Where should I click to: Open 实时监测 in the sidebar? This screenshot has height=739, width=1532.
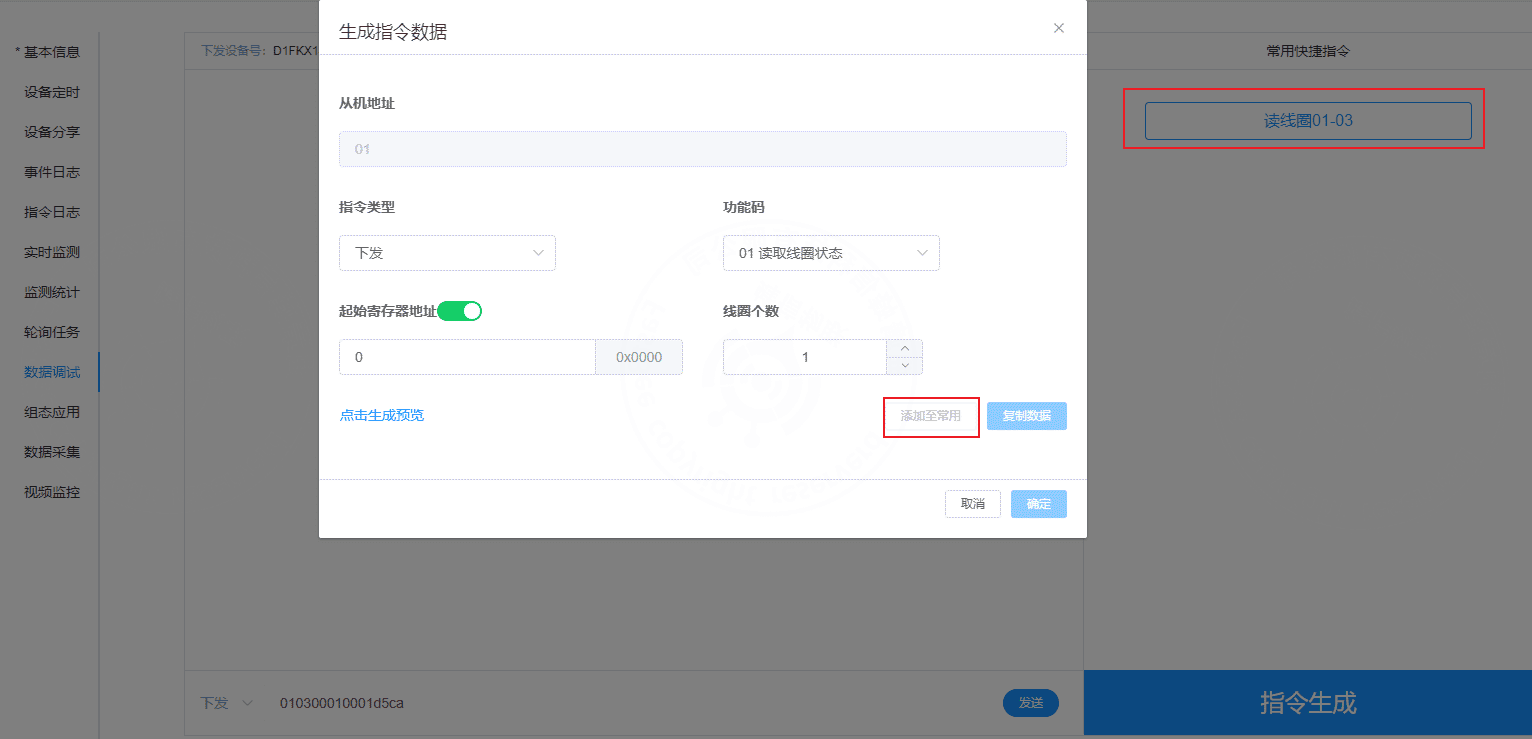click(x=52, y=252)
